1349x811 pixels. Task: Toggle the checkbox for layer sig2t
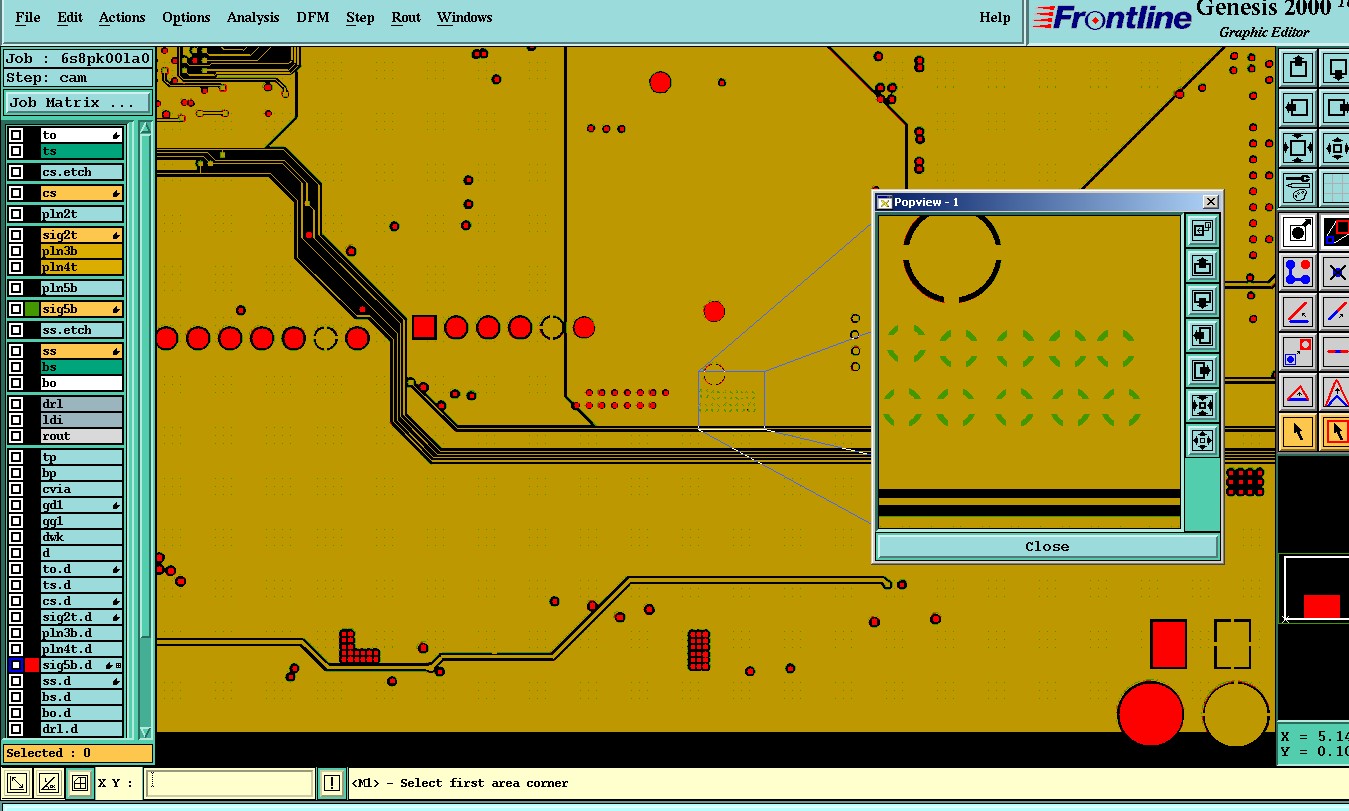pyautogui.click(x=16, y=235)
